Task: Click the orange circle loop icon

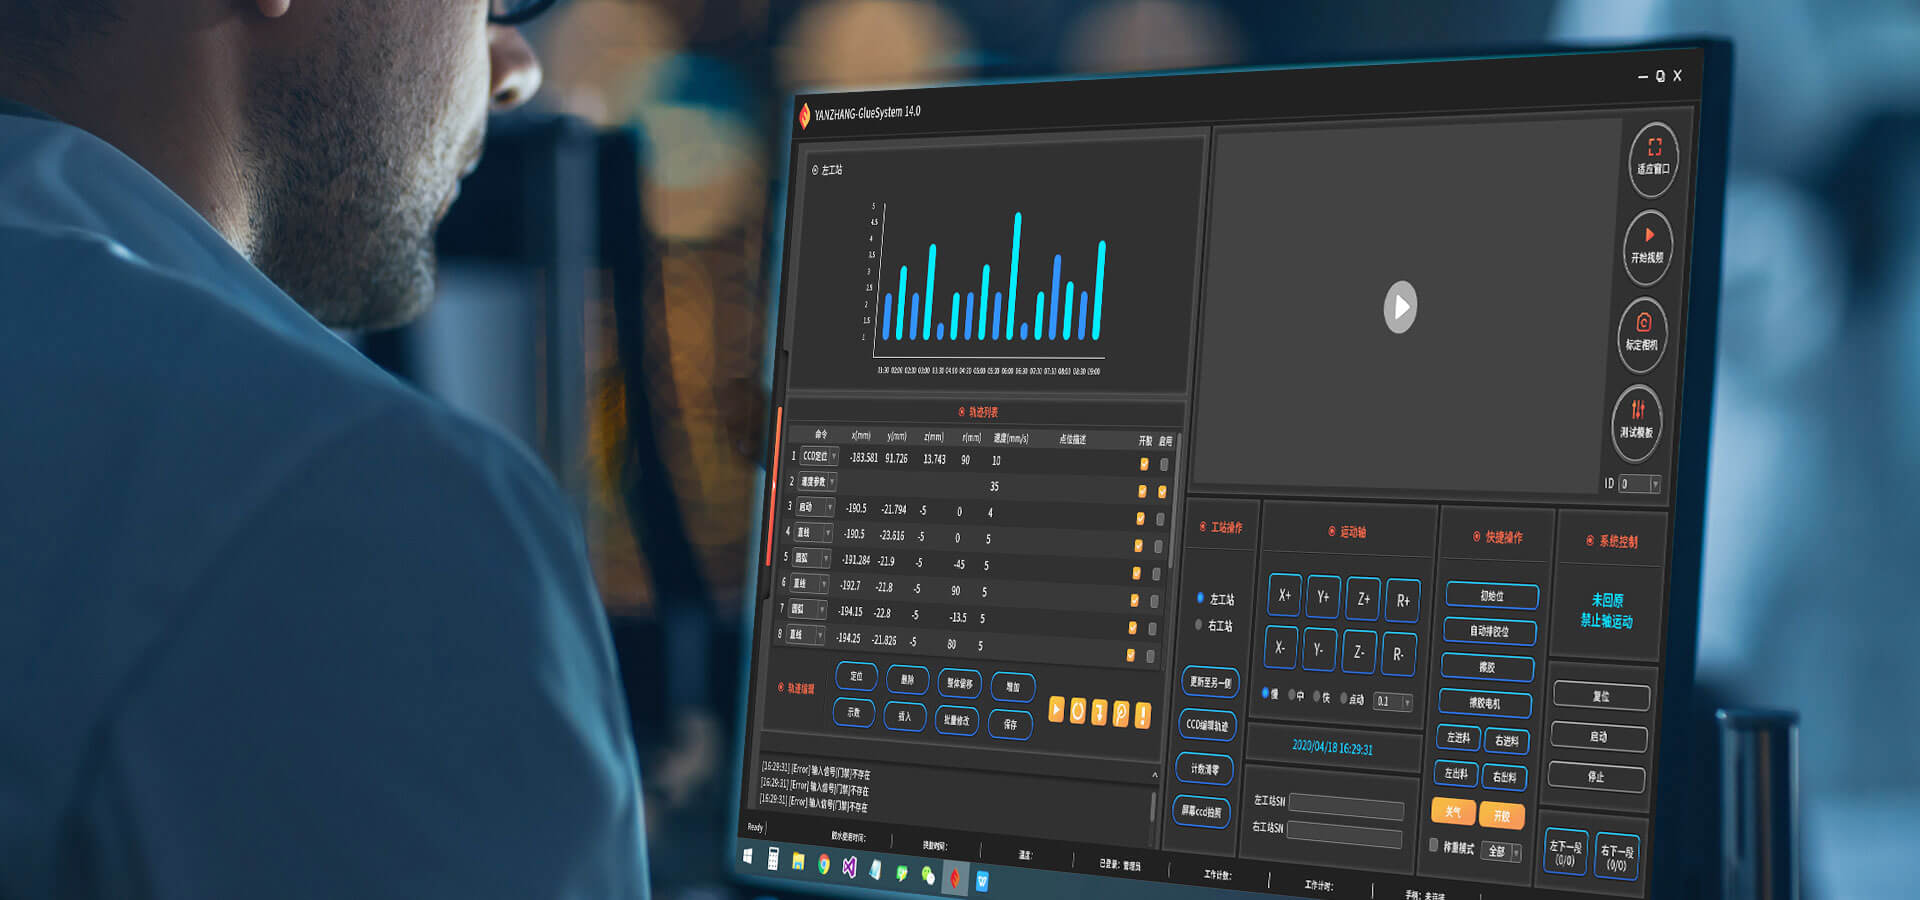Action: pyautogui.click(x=1078, y=711)
